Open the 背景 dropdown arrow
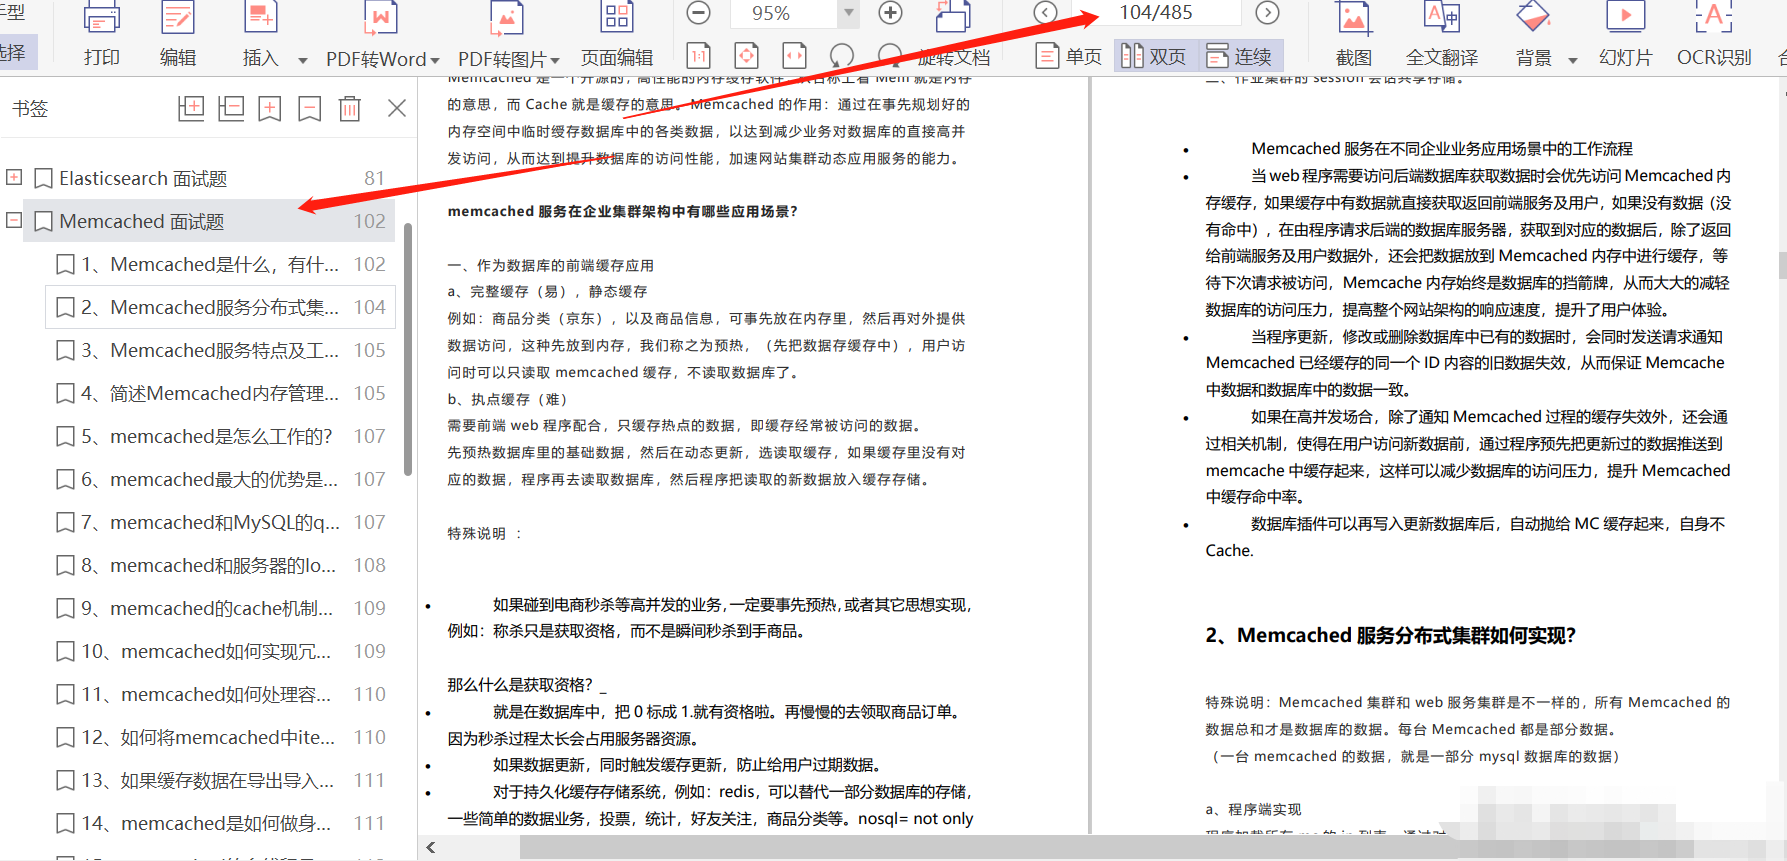This screenshot has height=861, width=1787. pyautogui.click(x=1572, y=60)
